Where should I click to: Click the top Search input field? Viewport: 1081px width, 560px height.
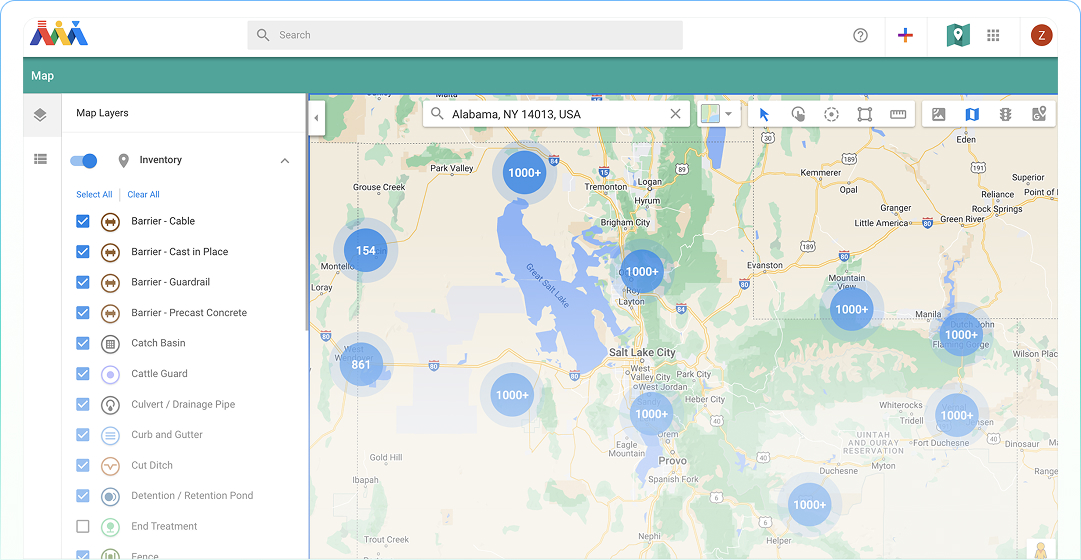(x=465, y=35)
